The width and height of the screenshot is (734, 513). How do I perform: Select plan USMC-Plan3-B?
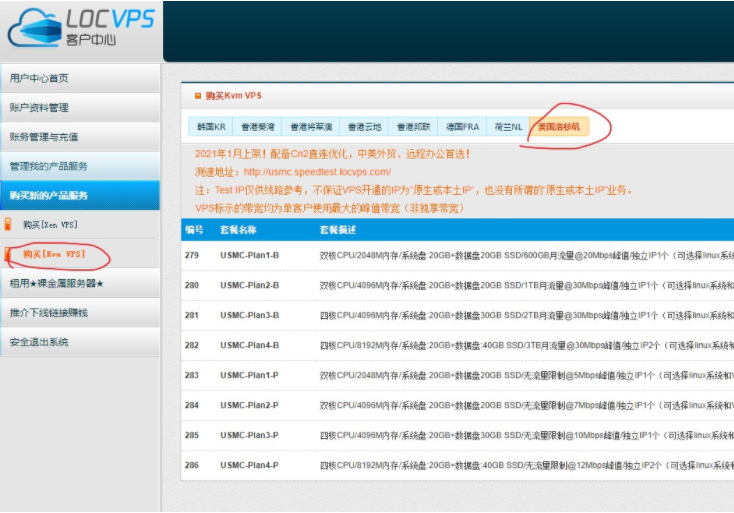tap(250, 315)
